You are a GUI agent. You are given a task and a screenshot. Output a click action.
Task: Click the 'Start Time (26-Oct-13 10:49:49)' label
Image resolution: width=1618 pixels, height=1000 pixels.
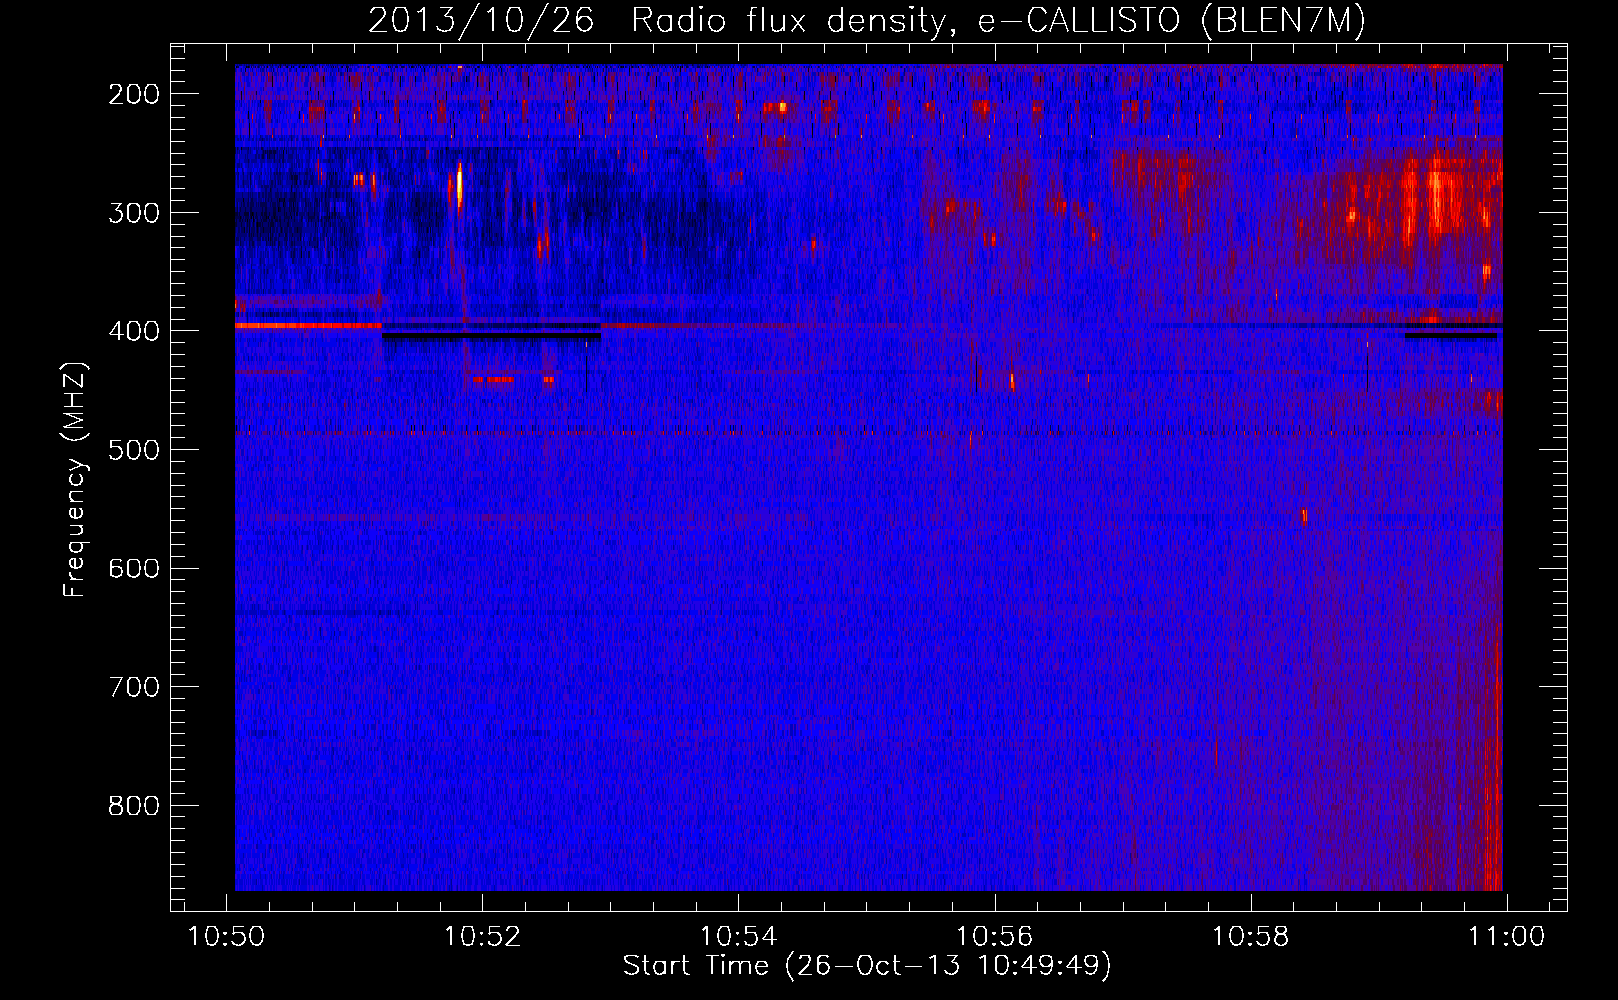(867, 966)
